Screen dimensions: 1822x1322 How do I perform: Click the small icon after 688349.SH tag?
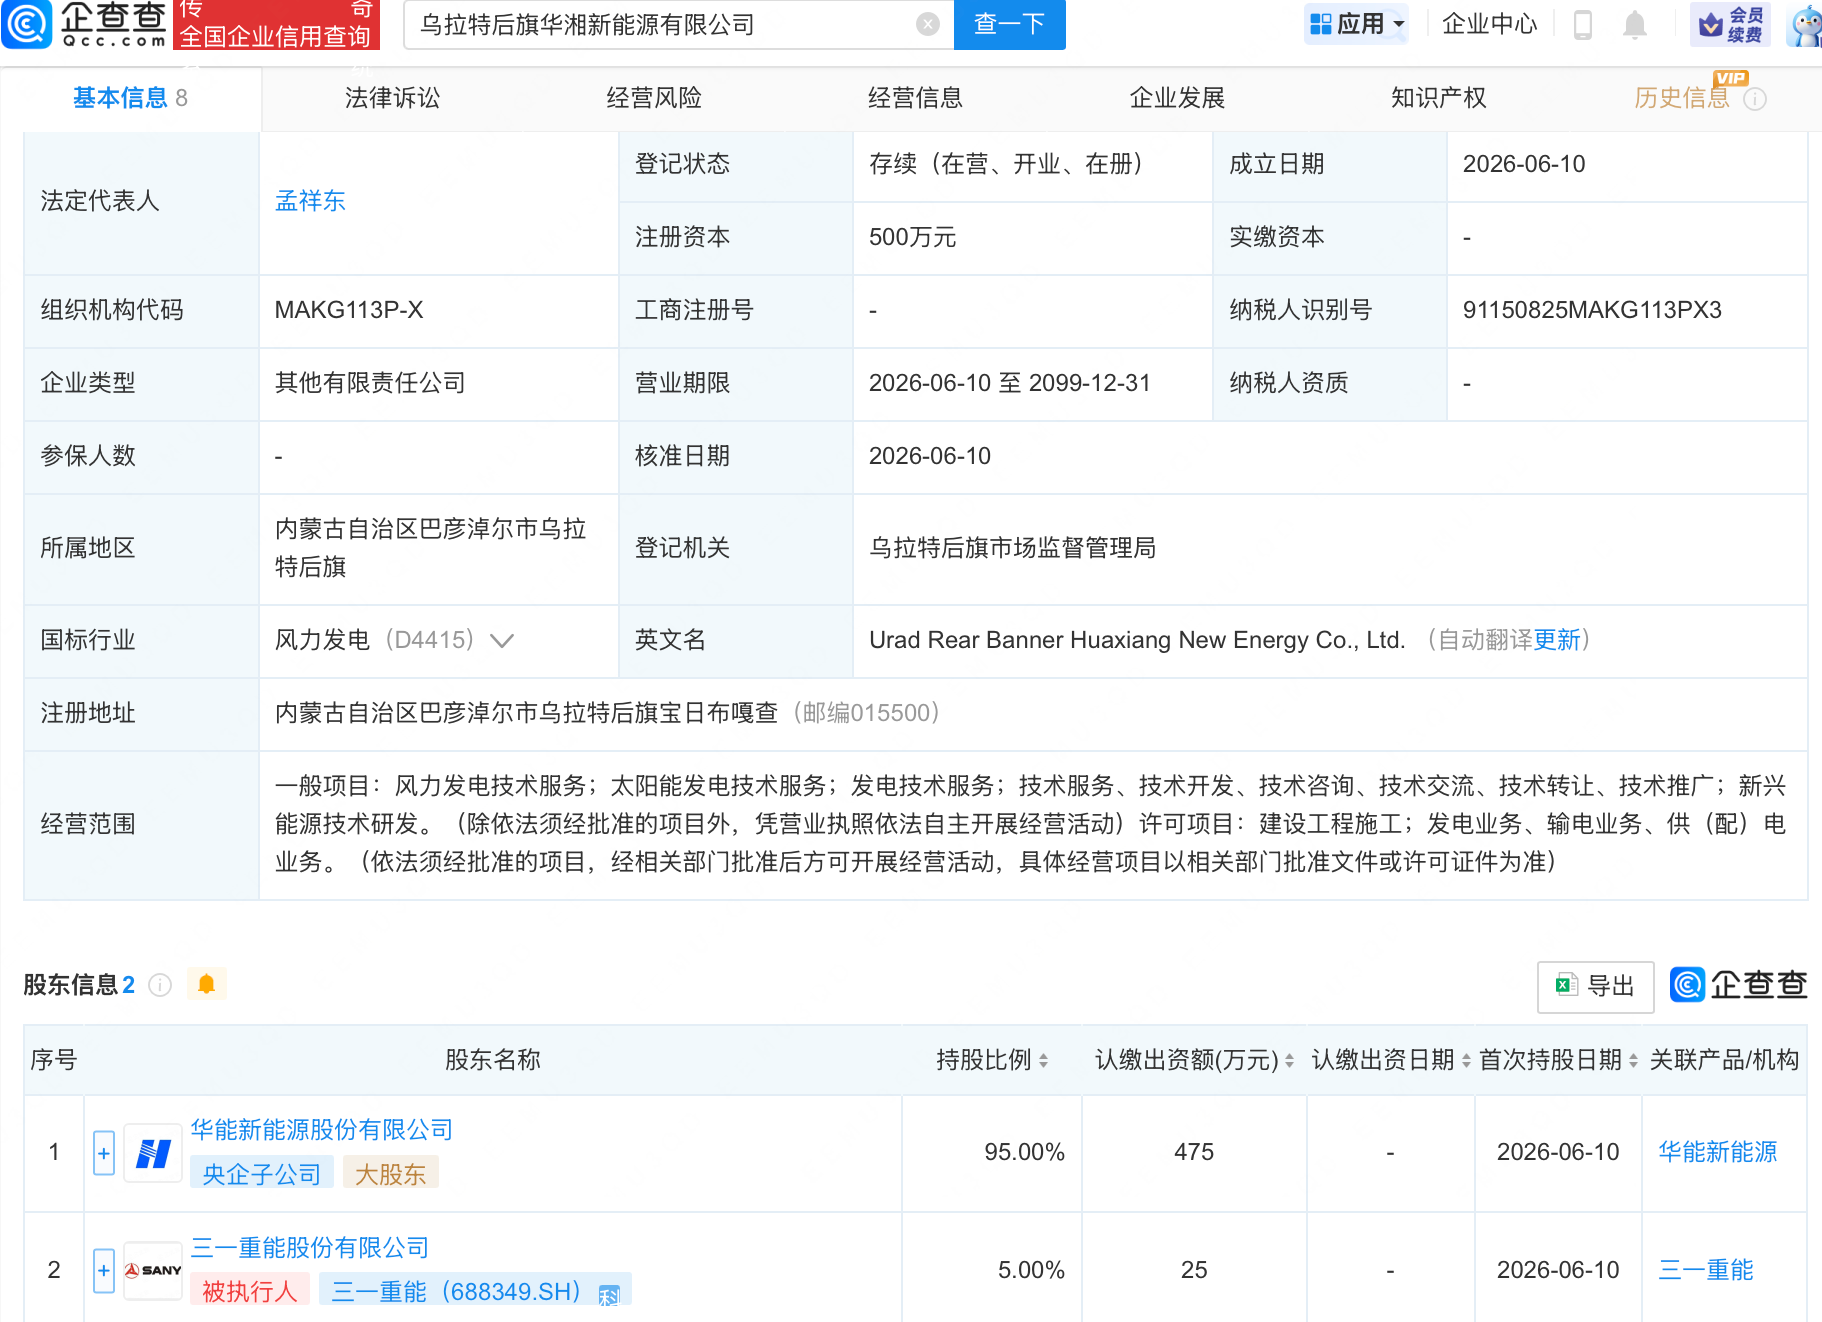(x=610, y=1296)
